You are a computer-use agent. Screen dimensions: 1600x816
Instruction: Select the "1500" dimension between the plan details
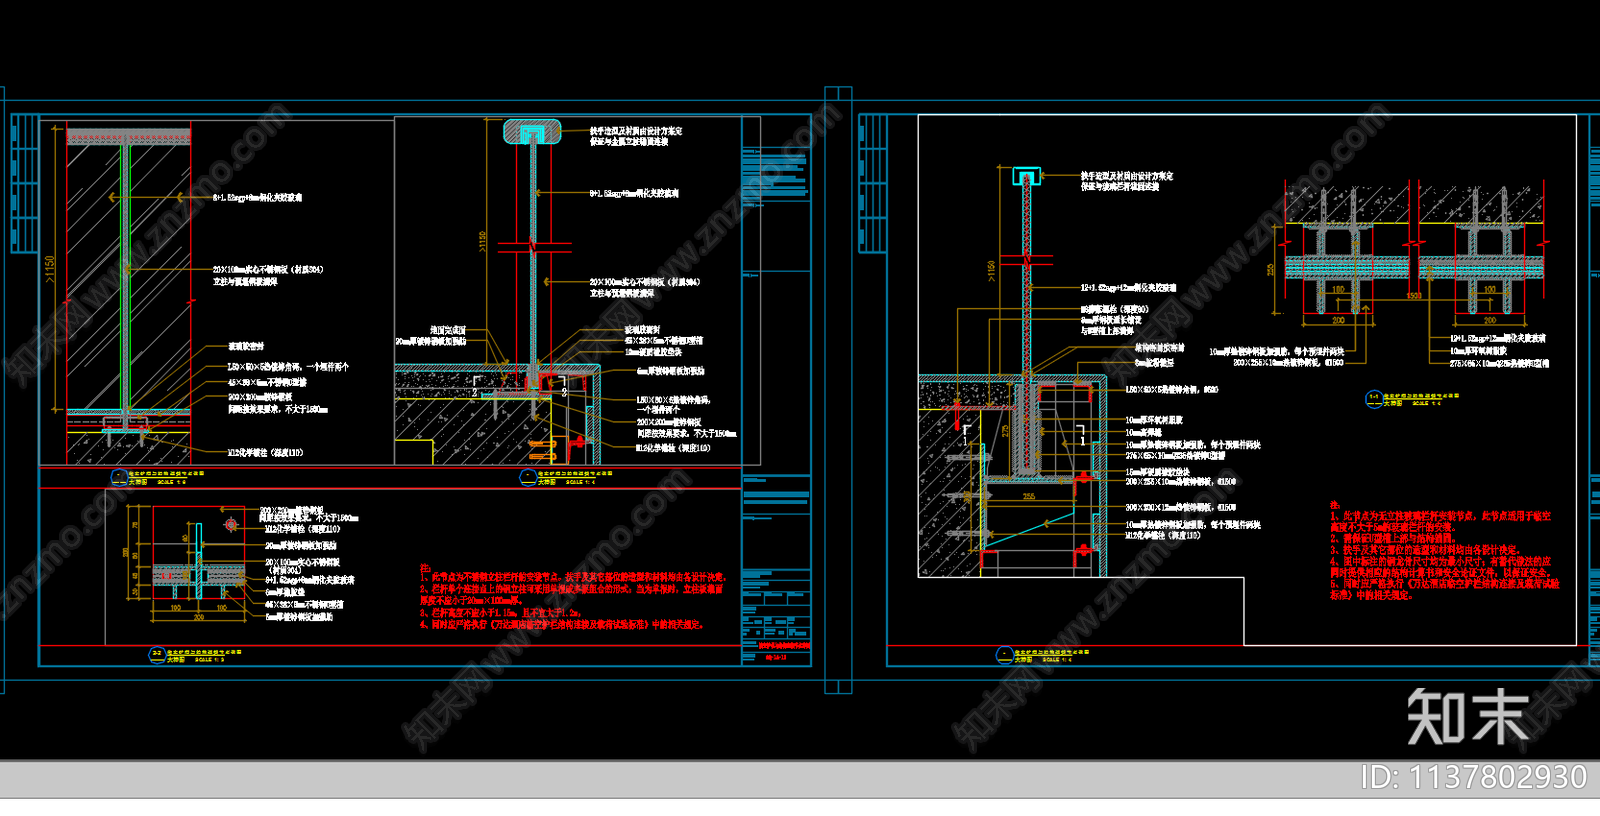point(1414,295)
